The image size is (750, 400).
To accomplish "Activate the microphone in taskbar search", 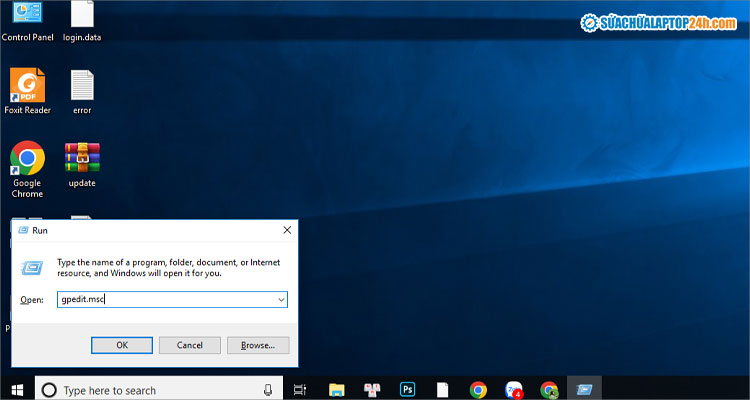I will 268,389.
